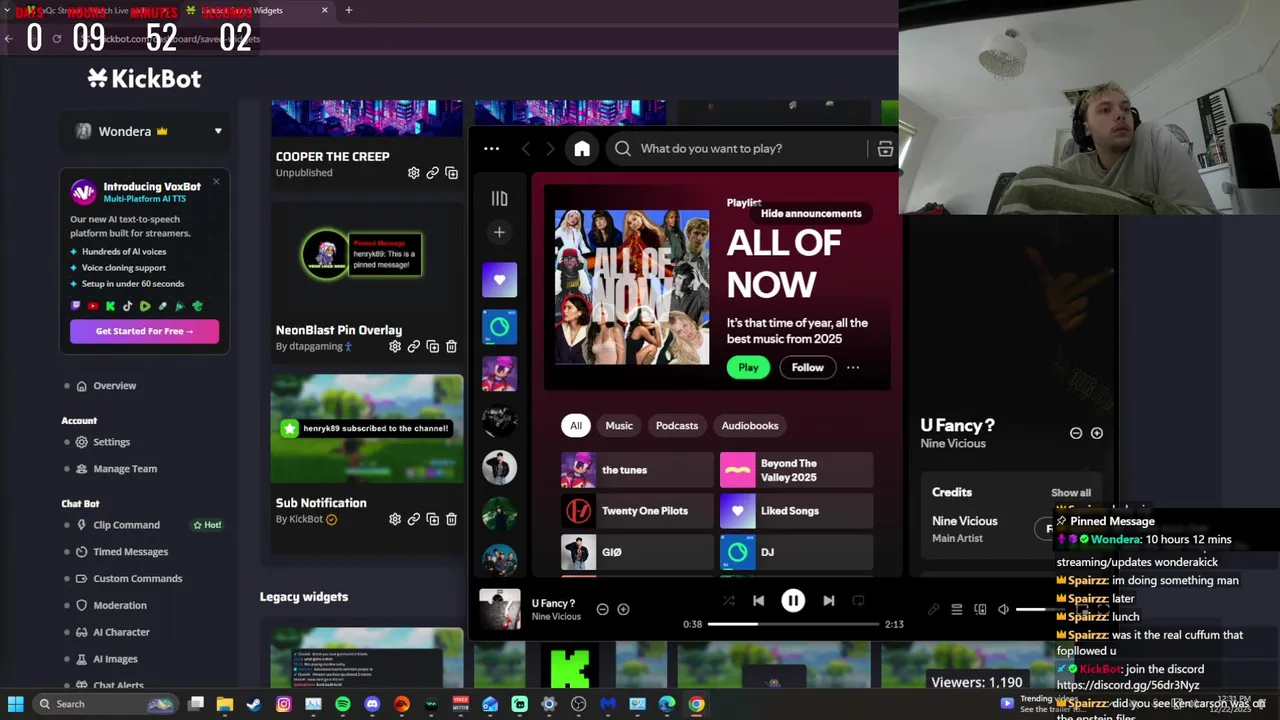1280x720 pixels.
Task: Open the Spotify queue icon
Action: [956, 609]
